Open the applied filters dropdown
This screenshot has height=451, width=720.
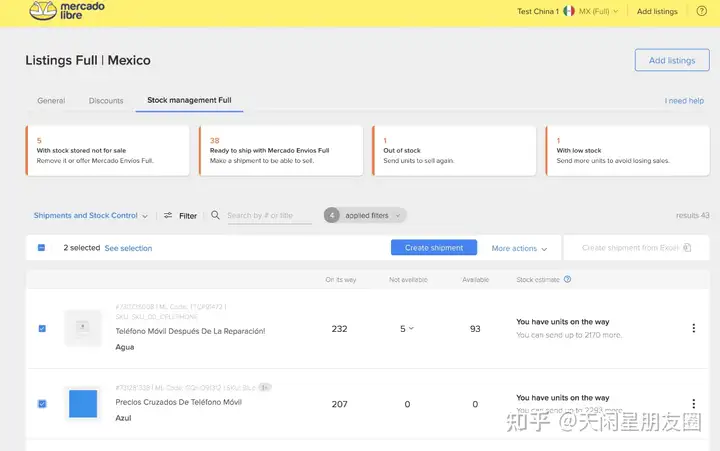[365, 215]
